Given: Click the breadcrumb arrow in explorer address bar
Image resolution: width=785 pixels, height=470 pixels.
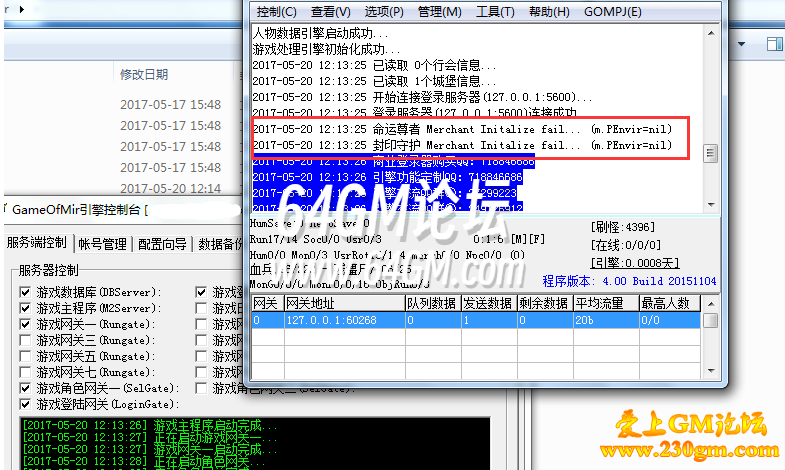Looking at the screenshot, I should pyautogui.click(x=22, y=9).
